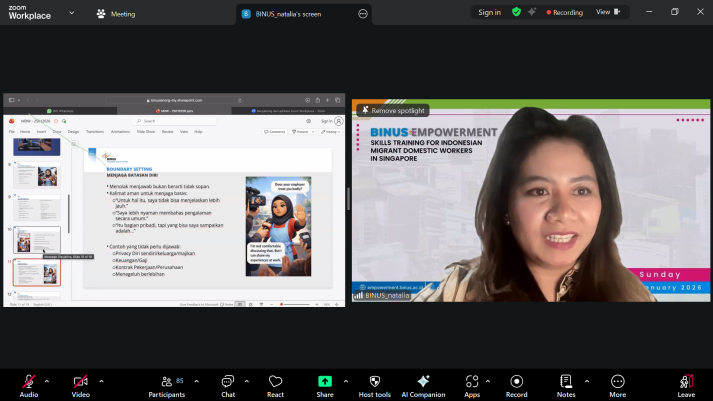Click the Sign in link
The width and height of the screenshot is (713, 401).
coord(489,12)
